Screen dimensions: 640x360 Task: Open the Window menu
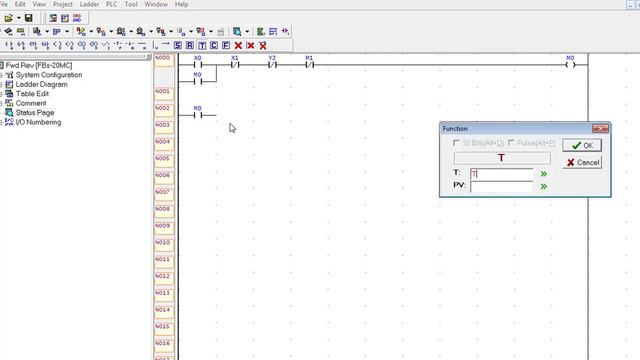[x=156, y=4]
